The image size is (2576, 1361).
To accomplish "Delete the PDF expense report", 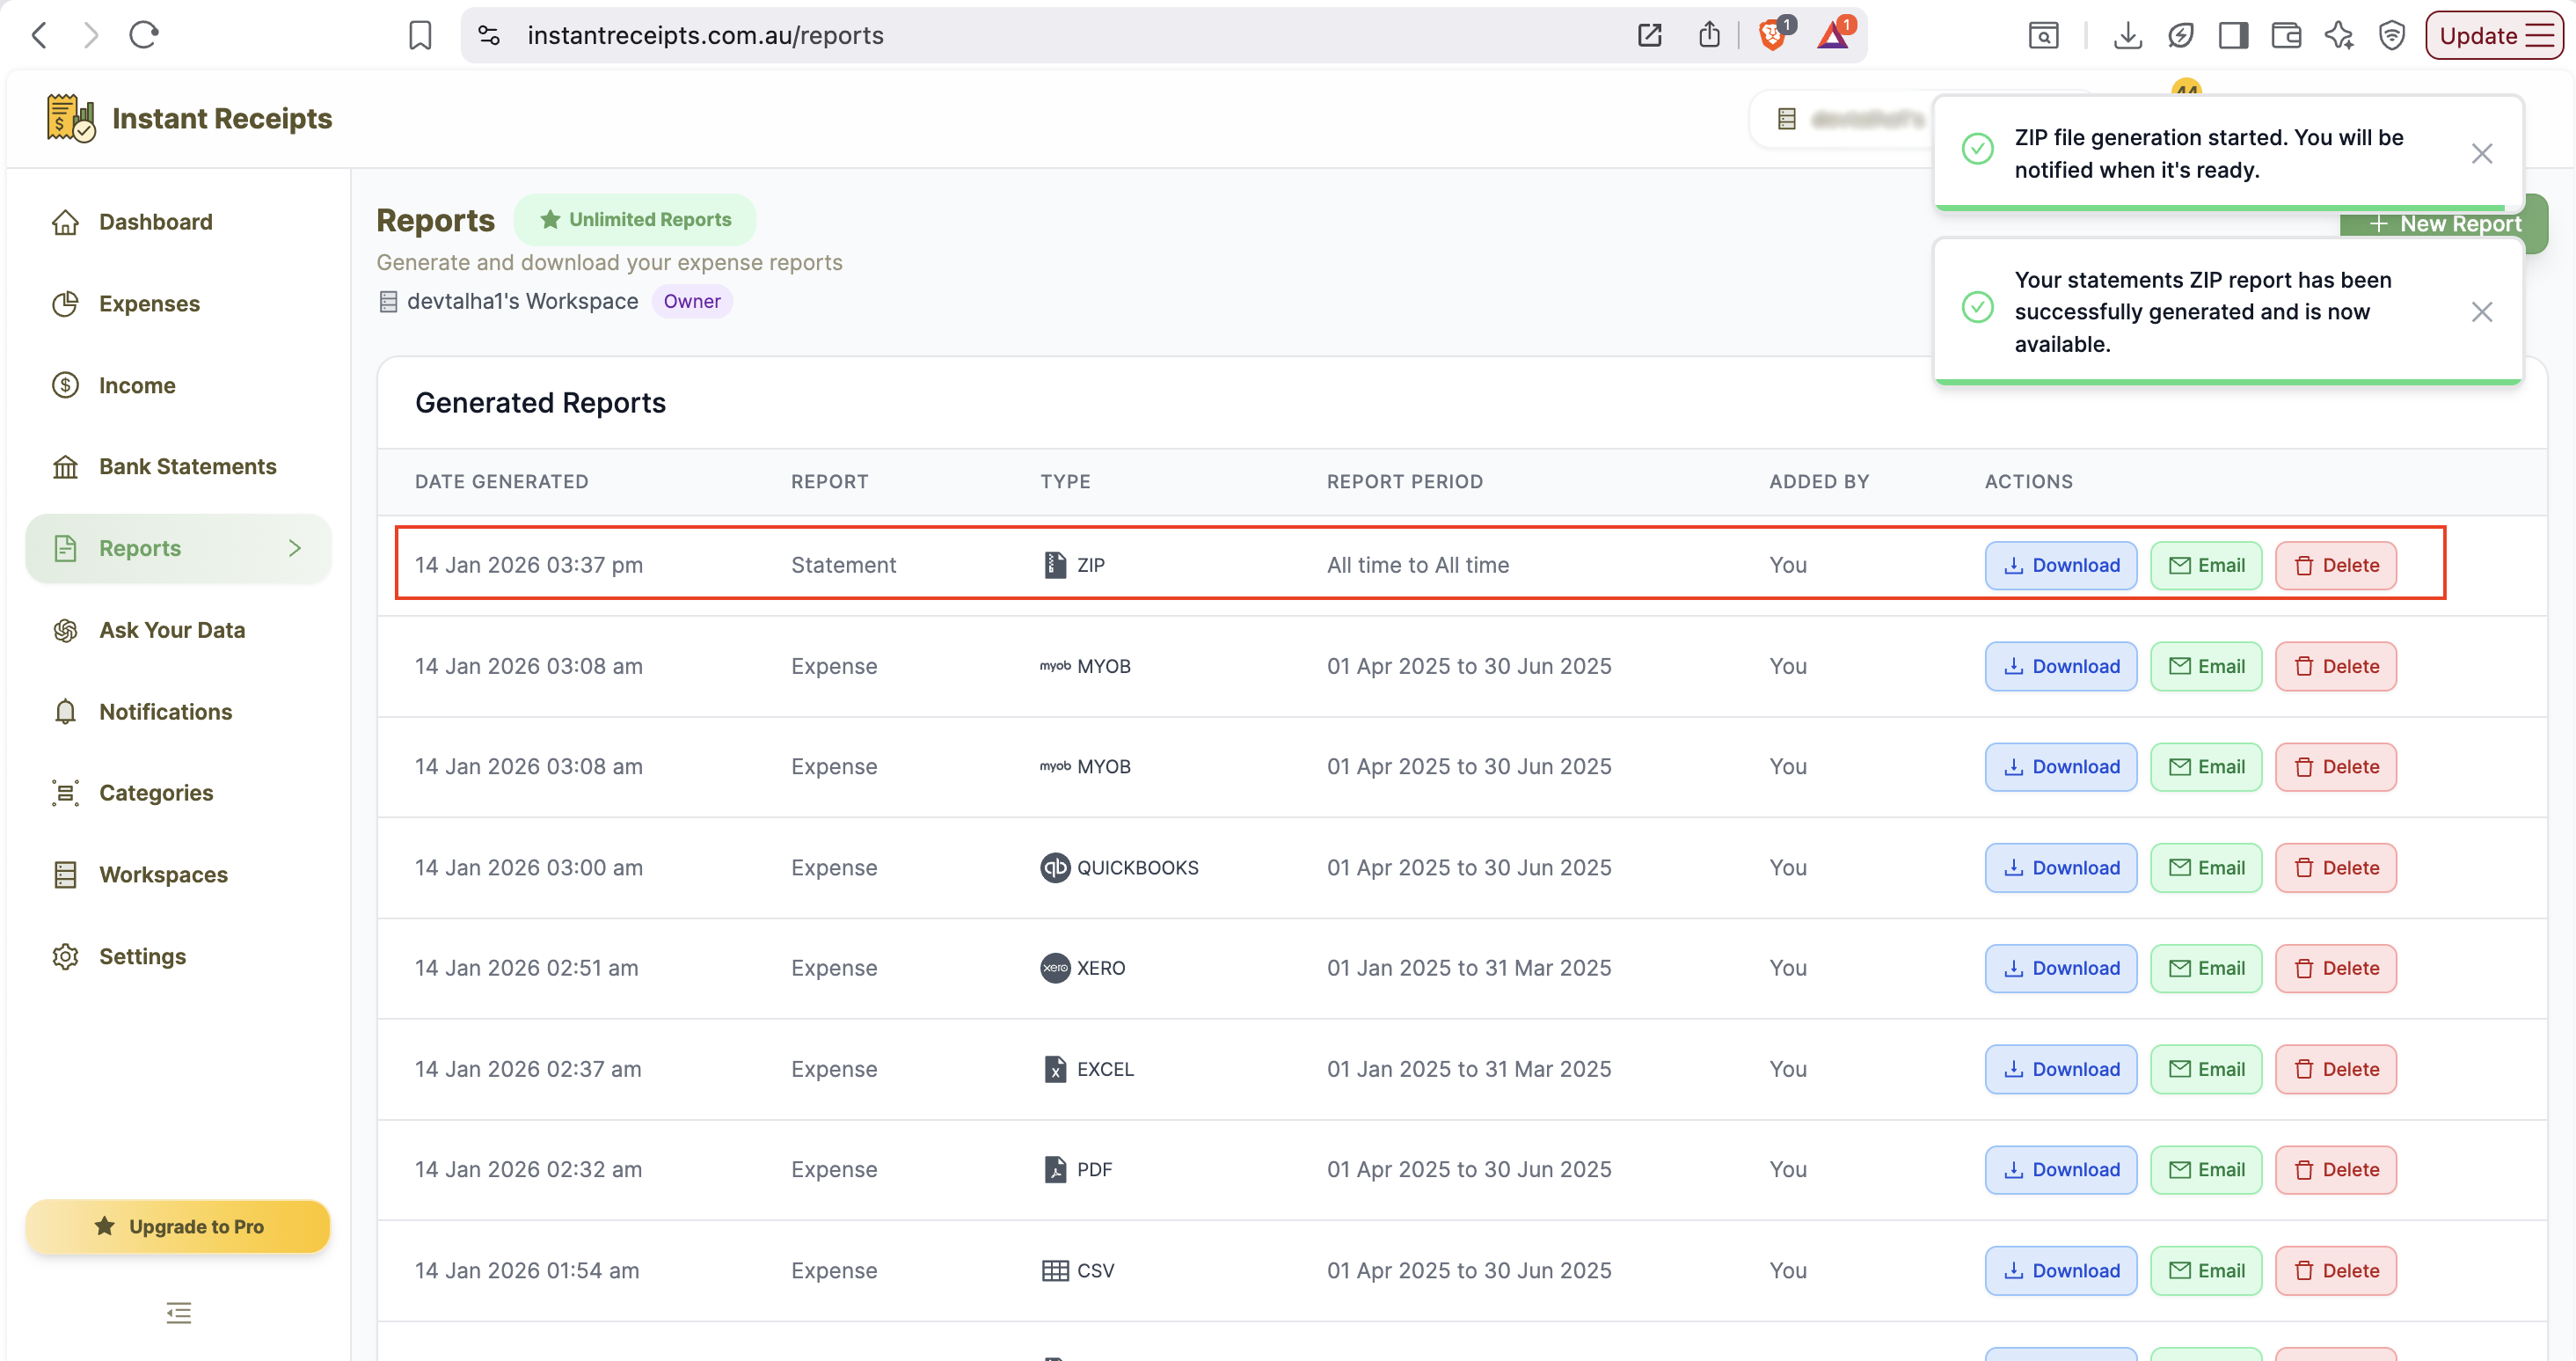I will [x=2336, y=1170].
